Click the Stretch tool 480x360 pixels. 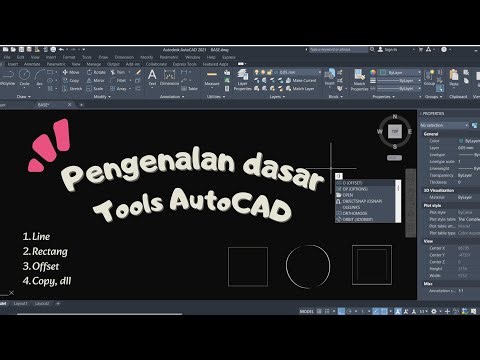(72, 89)
